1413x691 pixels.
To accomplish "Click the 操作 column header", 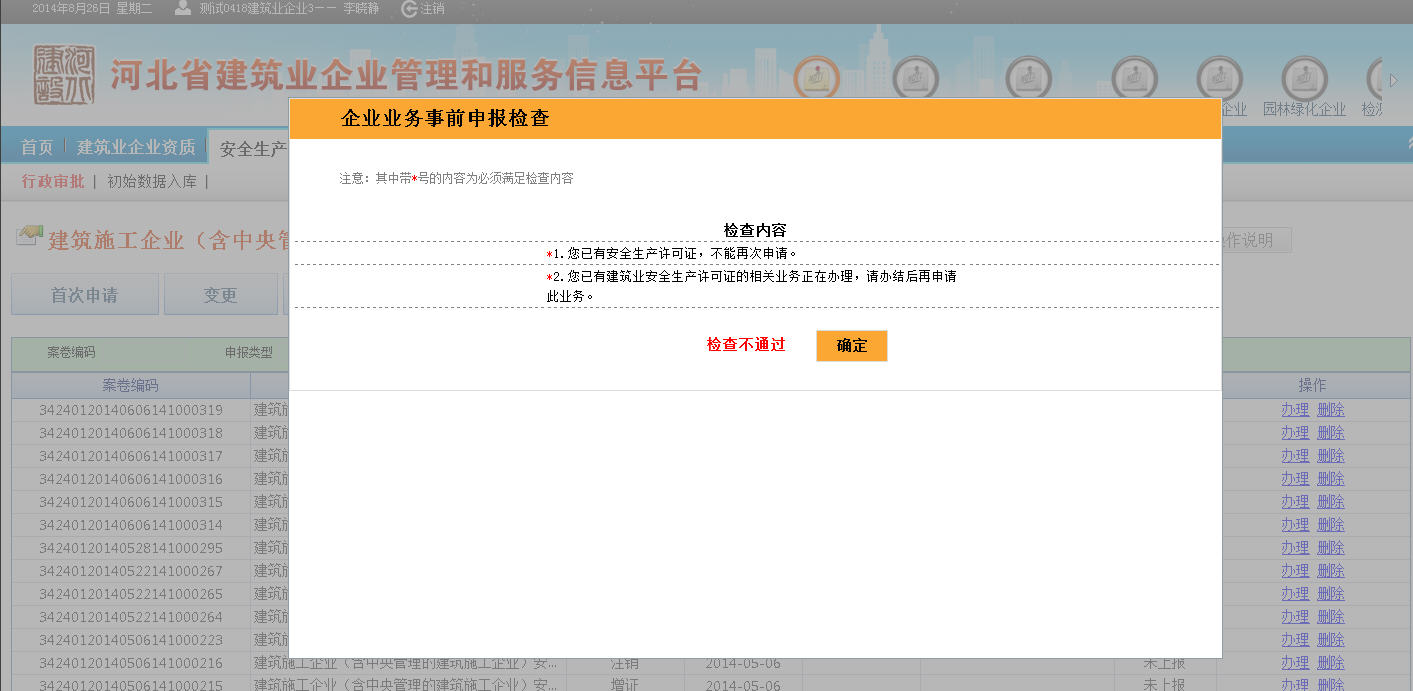I will (x=1312, y=385).
